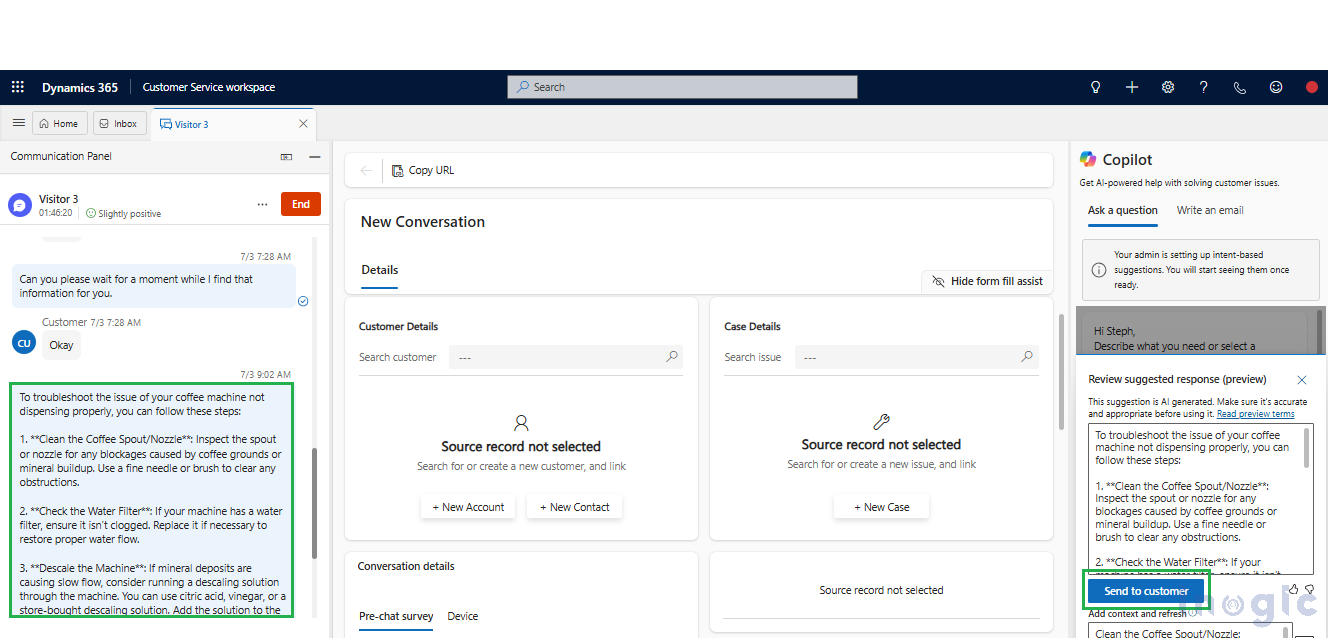
Task: Minimize the Communication Panel
Action: (x=314, y=157)
